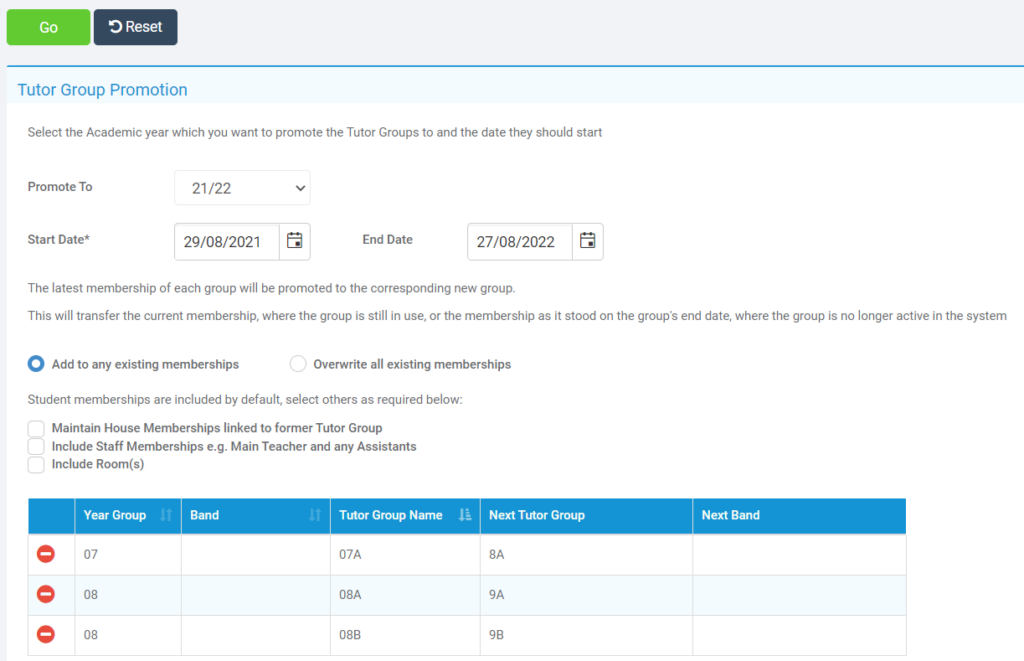Tick the Include Room(s) checkbox
Image resolution: width=1024 pixels, height=661 pixels.
(x=36, y=464)
